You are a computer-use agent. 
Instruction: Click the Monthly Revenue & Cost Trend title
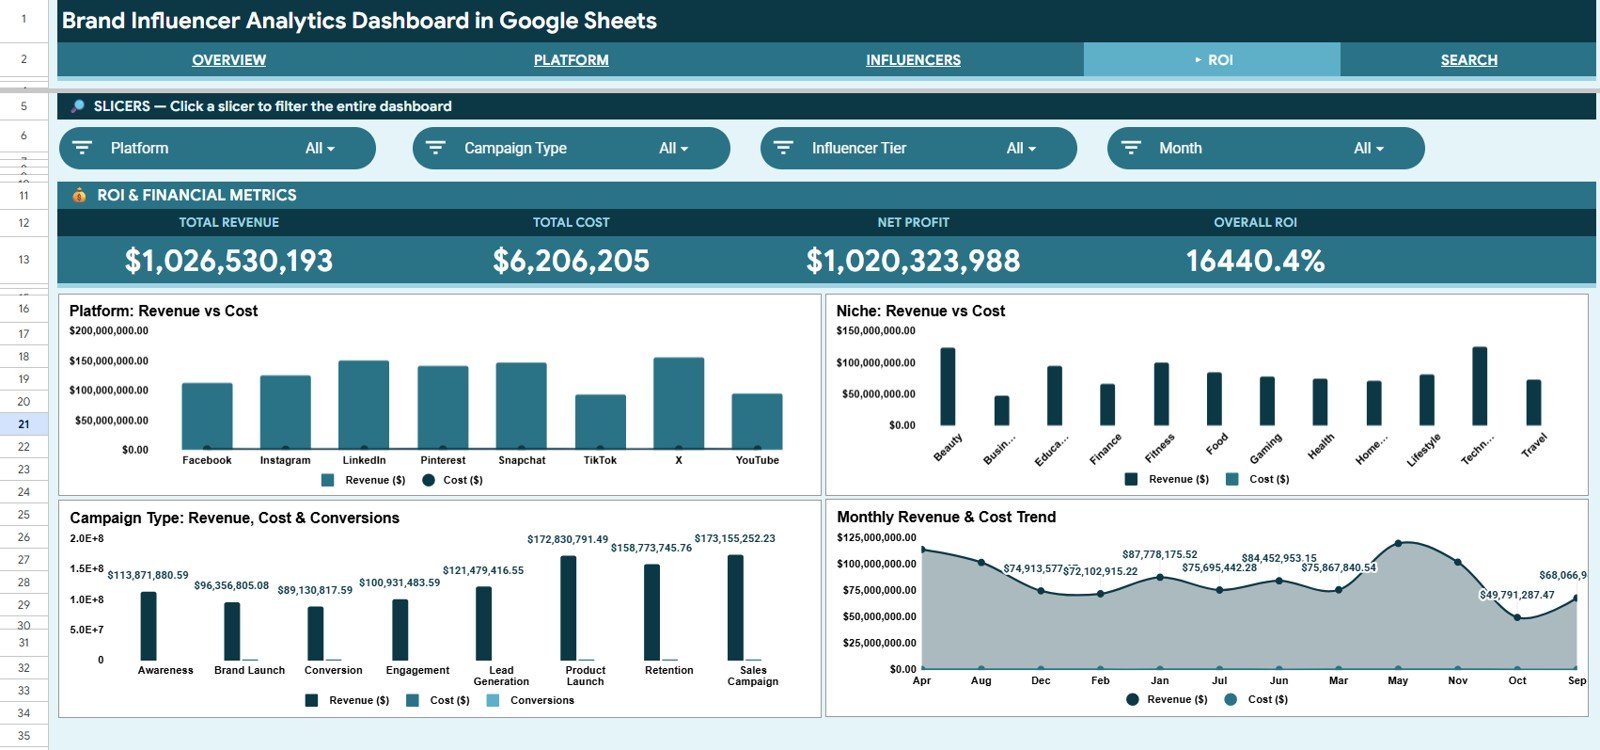pyautogui.click(x=946, y=517)
